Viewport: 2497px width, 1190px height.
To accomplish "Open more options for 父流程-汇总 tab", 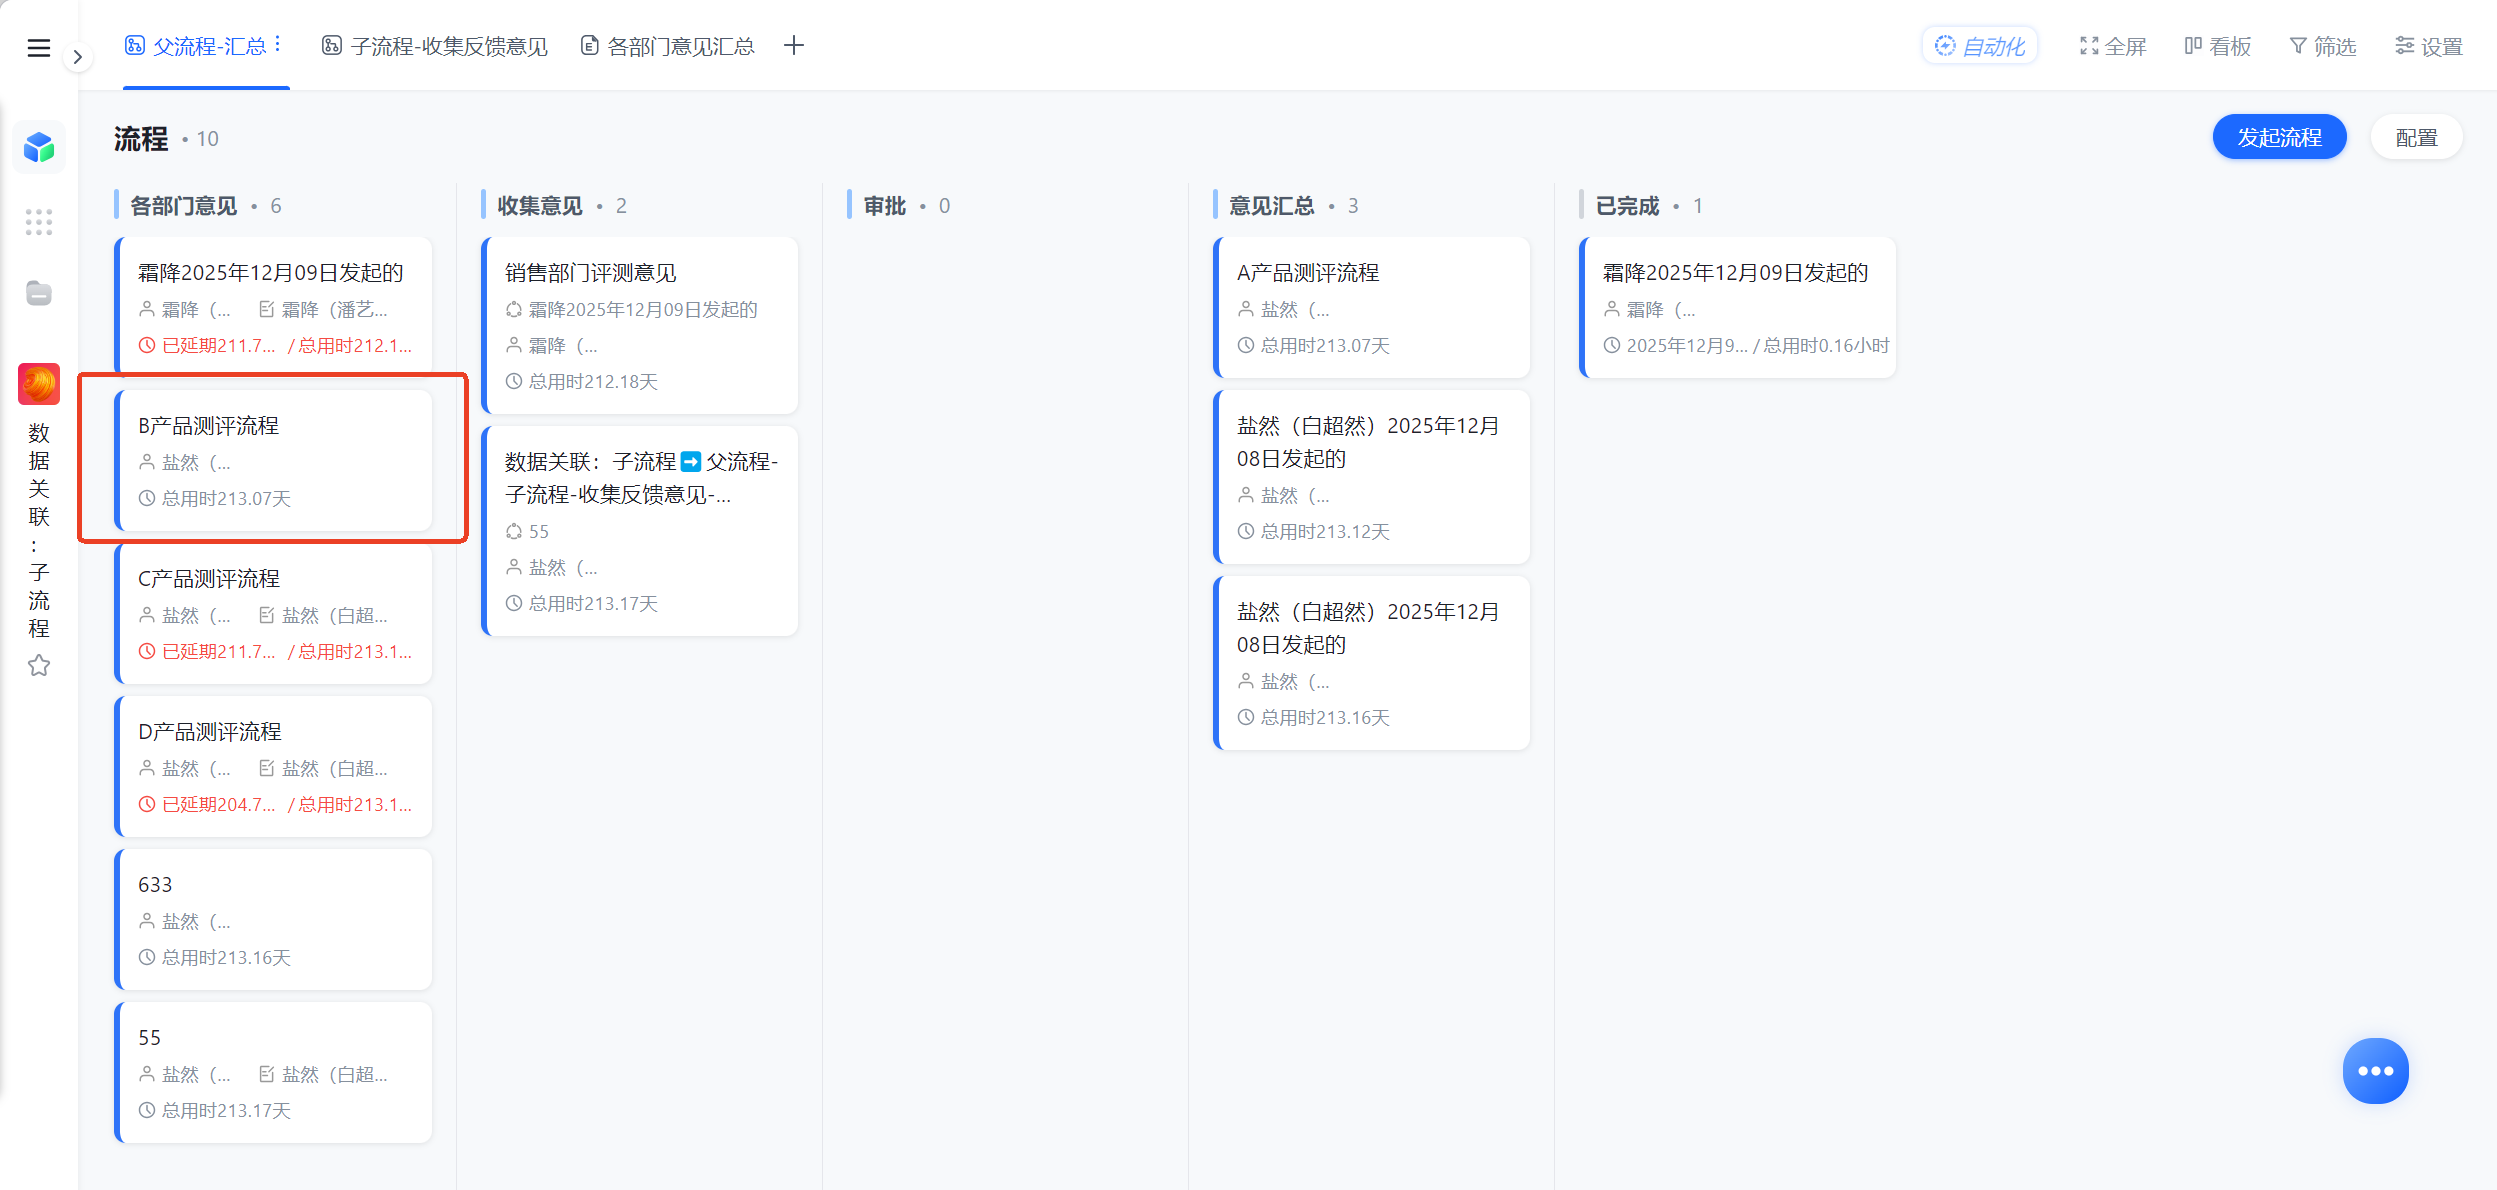I will pos(278,45).
